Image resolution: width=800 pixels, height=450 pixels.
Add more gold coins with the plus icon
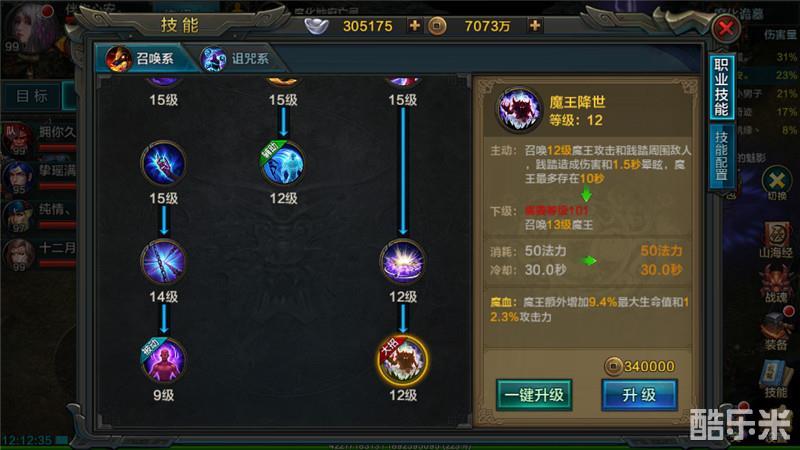point(535,25)
